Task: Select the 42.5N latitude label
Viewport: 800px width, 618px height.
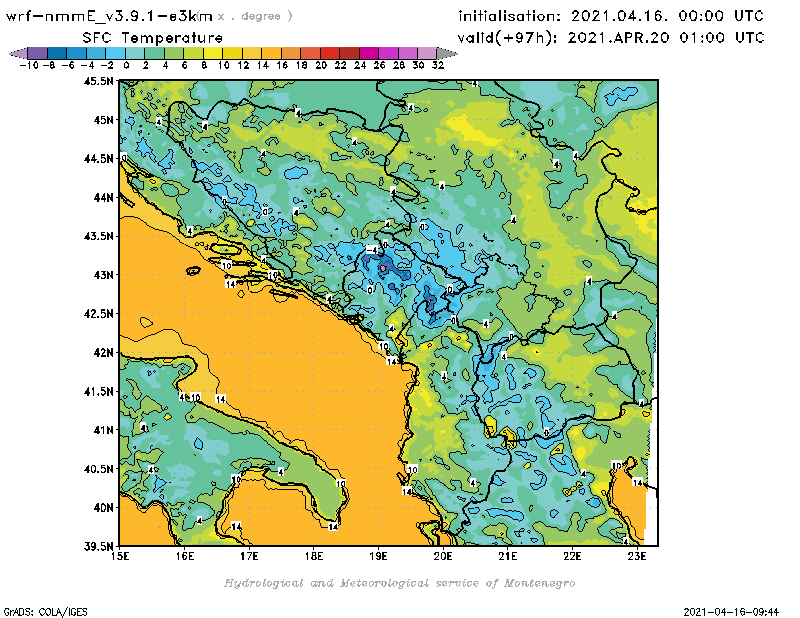Action: click(98, 313)
